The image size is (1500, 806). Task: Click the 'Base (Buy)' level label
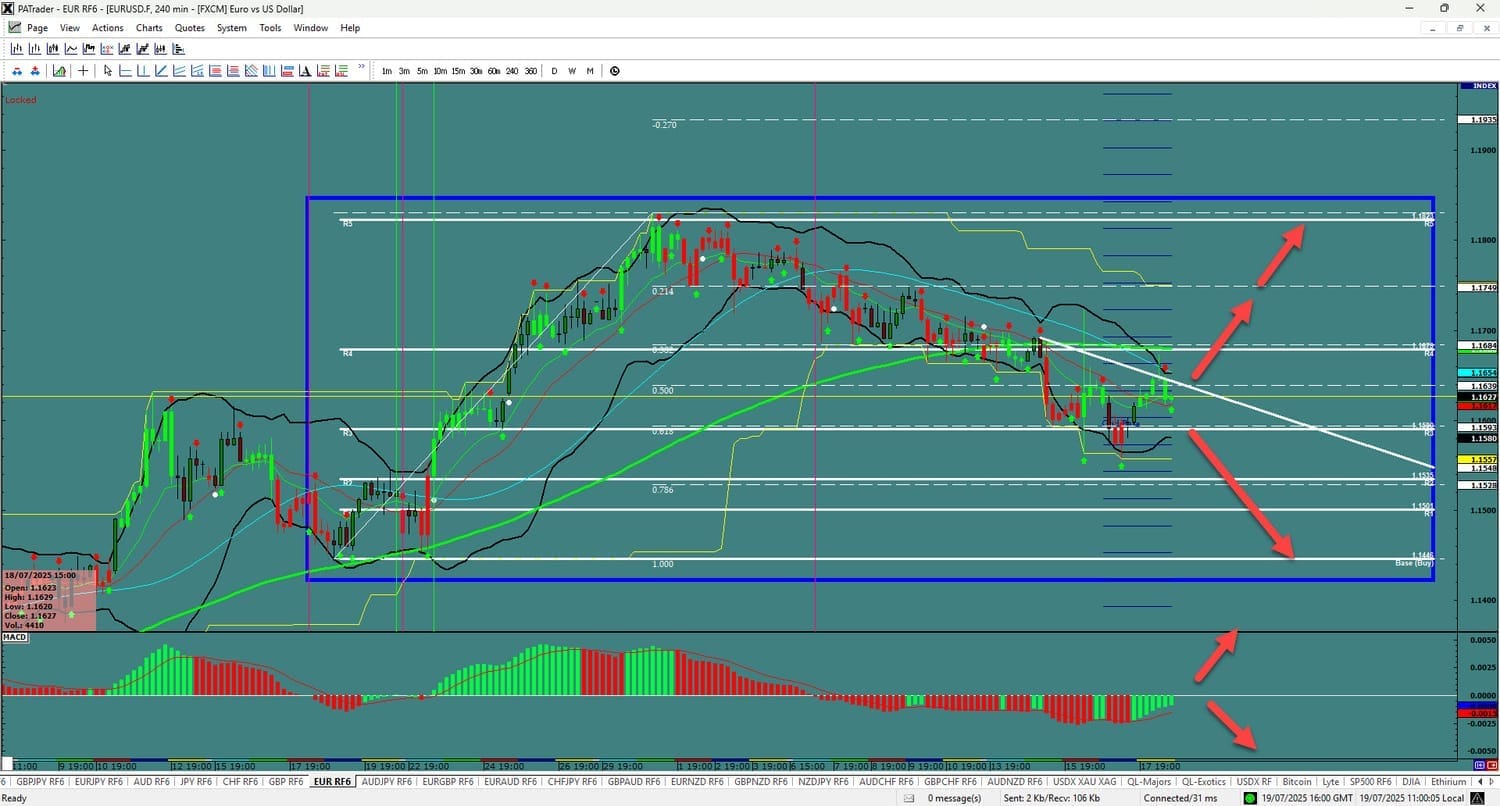pyautogui.click(x=1415, y=564)
